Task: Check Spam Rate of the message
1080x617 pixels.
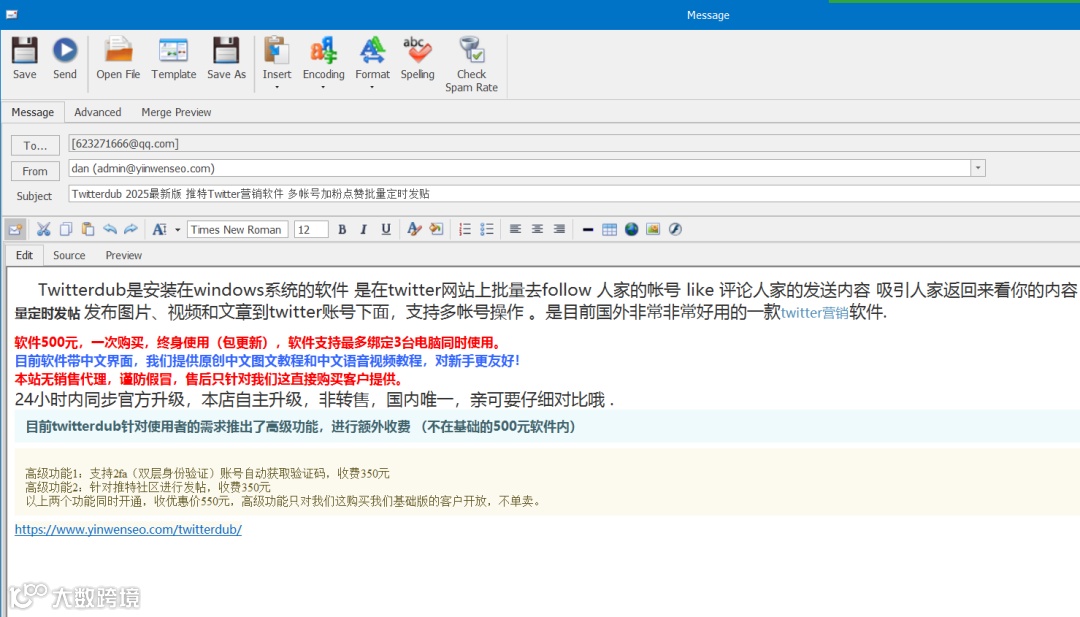Action: point(471,65)
